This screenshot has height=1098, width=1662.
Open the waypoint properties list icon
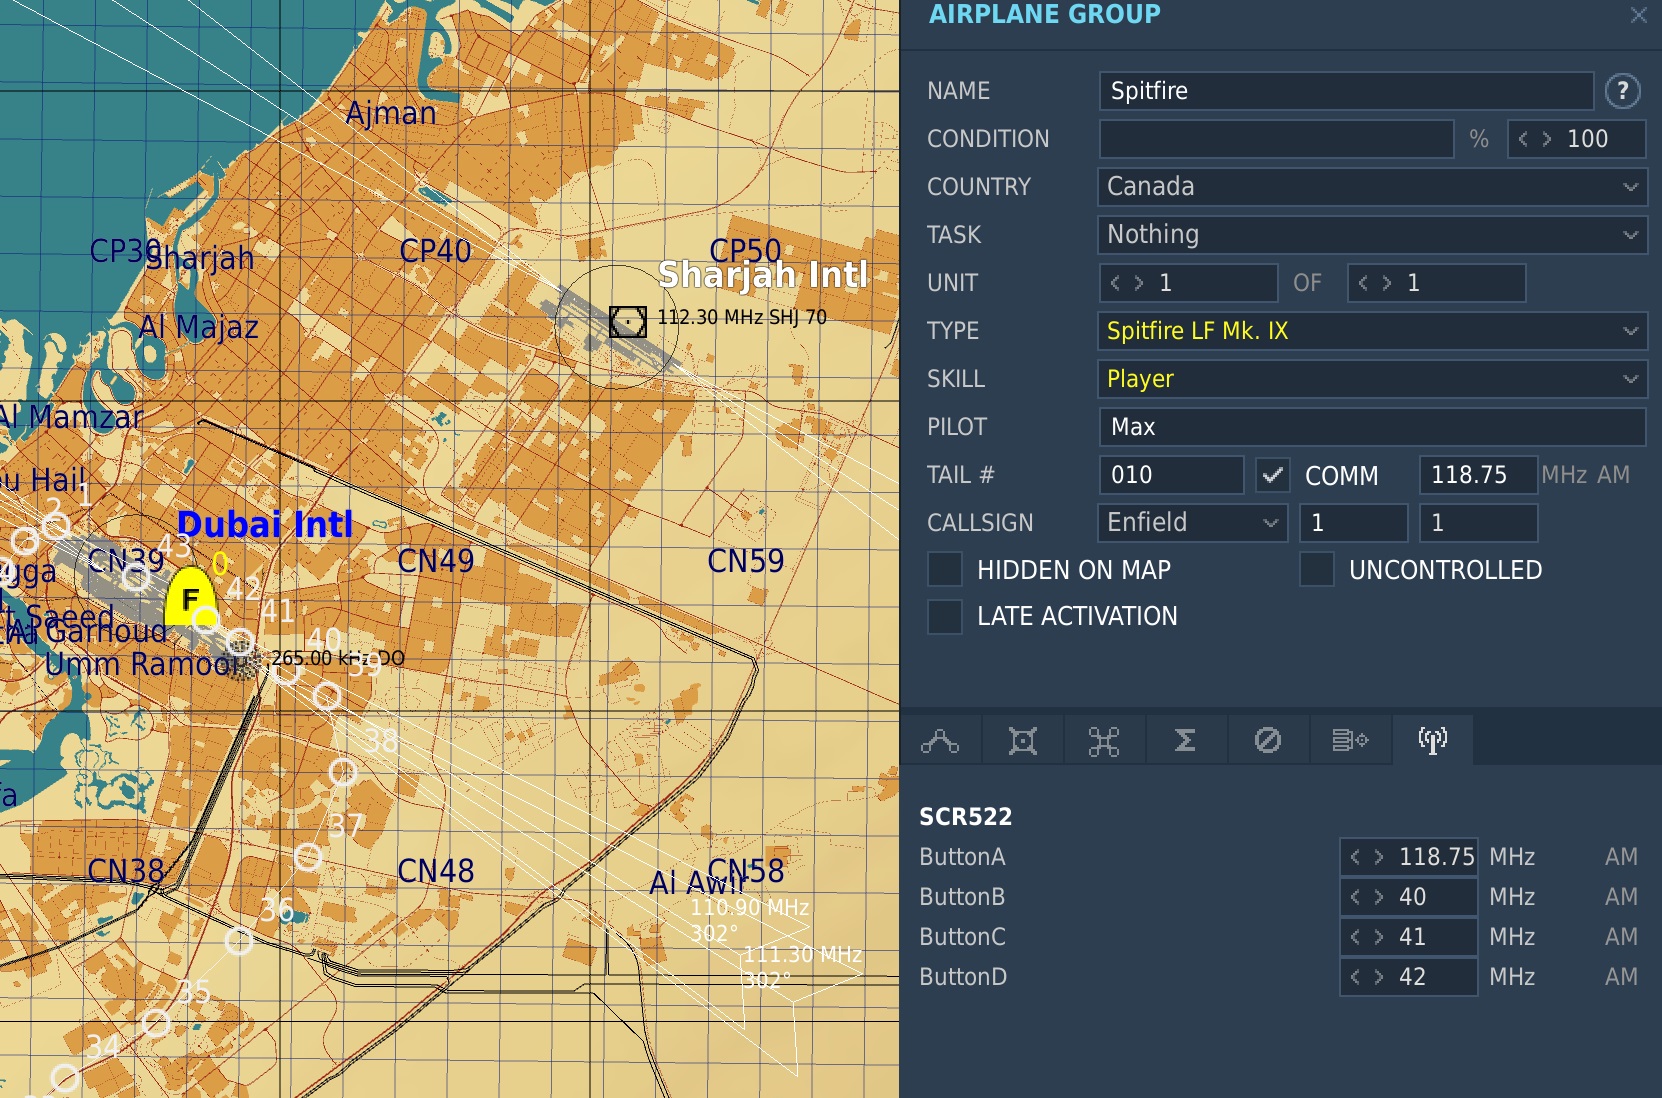pyautogui.click(x=1350, y=740)
